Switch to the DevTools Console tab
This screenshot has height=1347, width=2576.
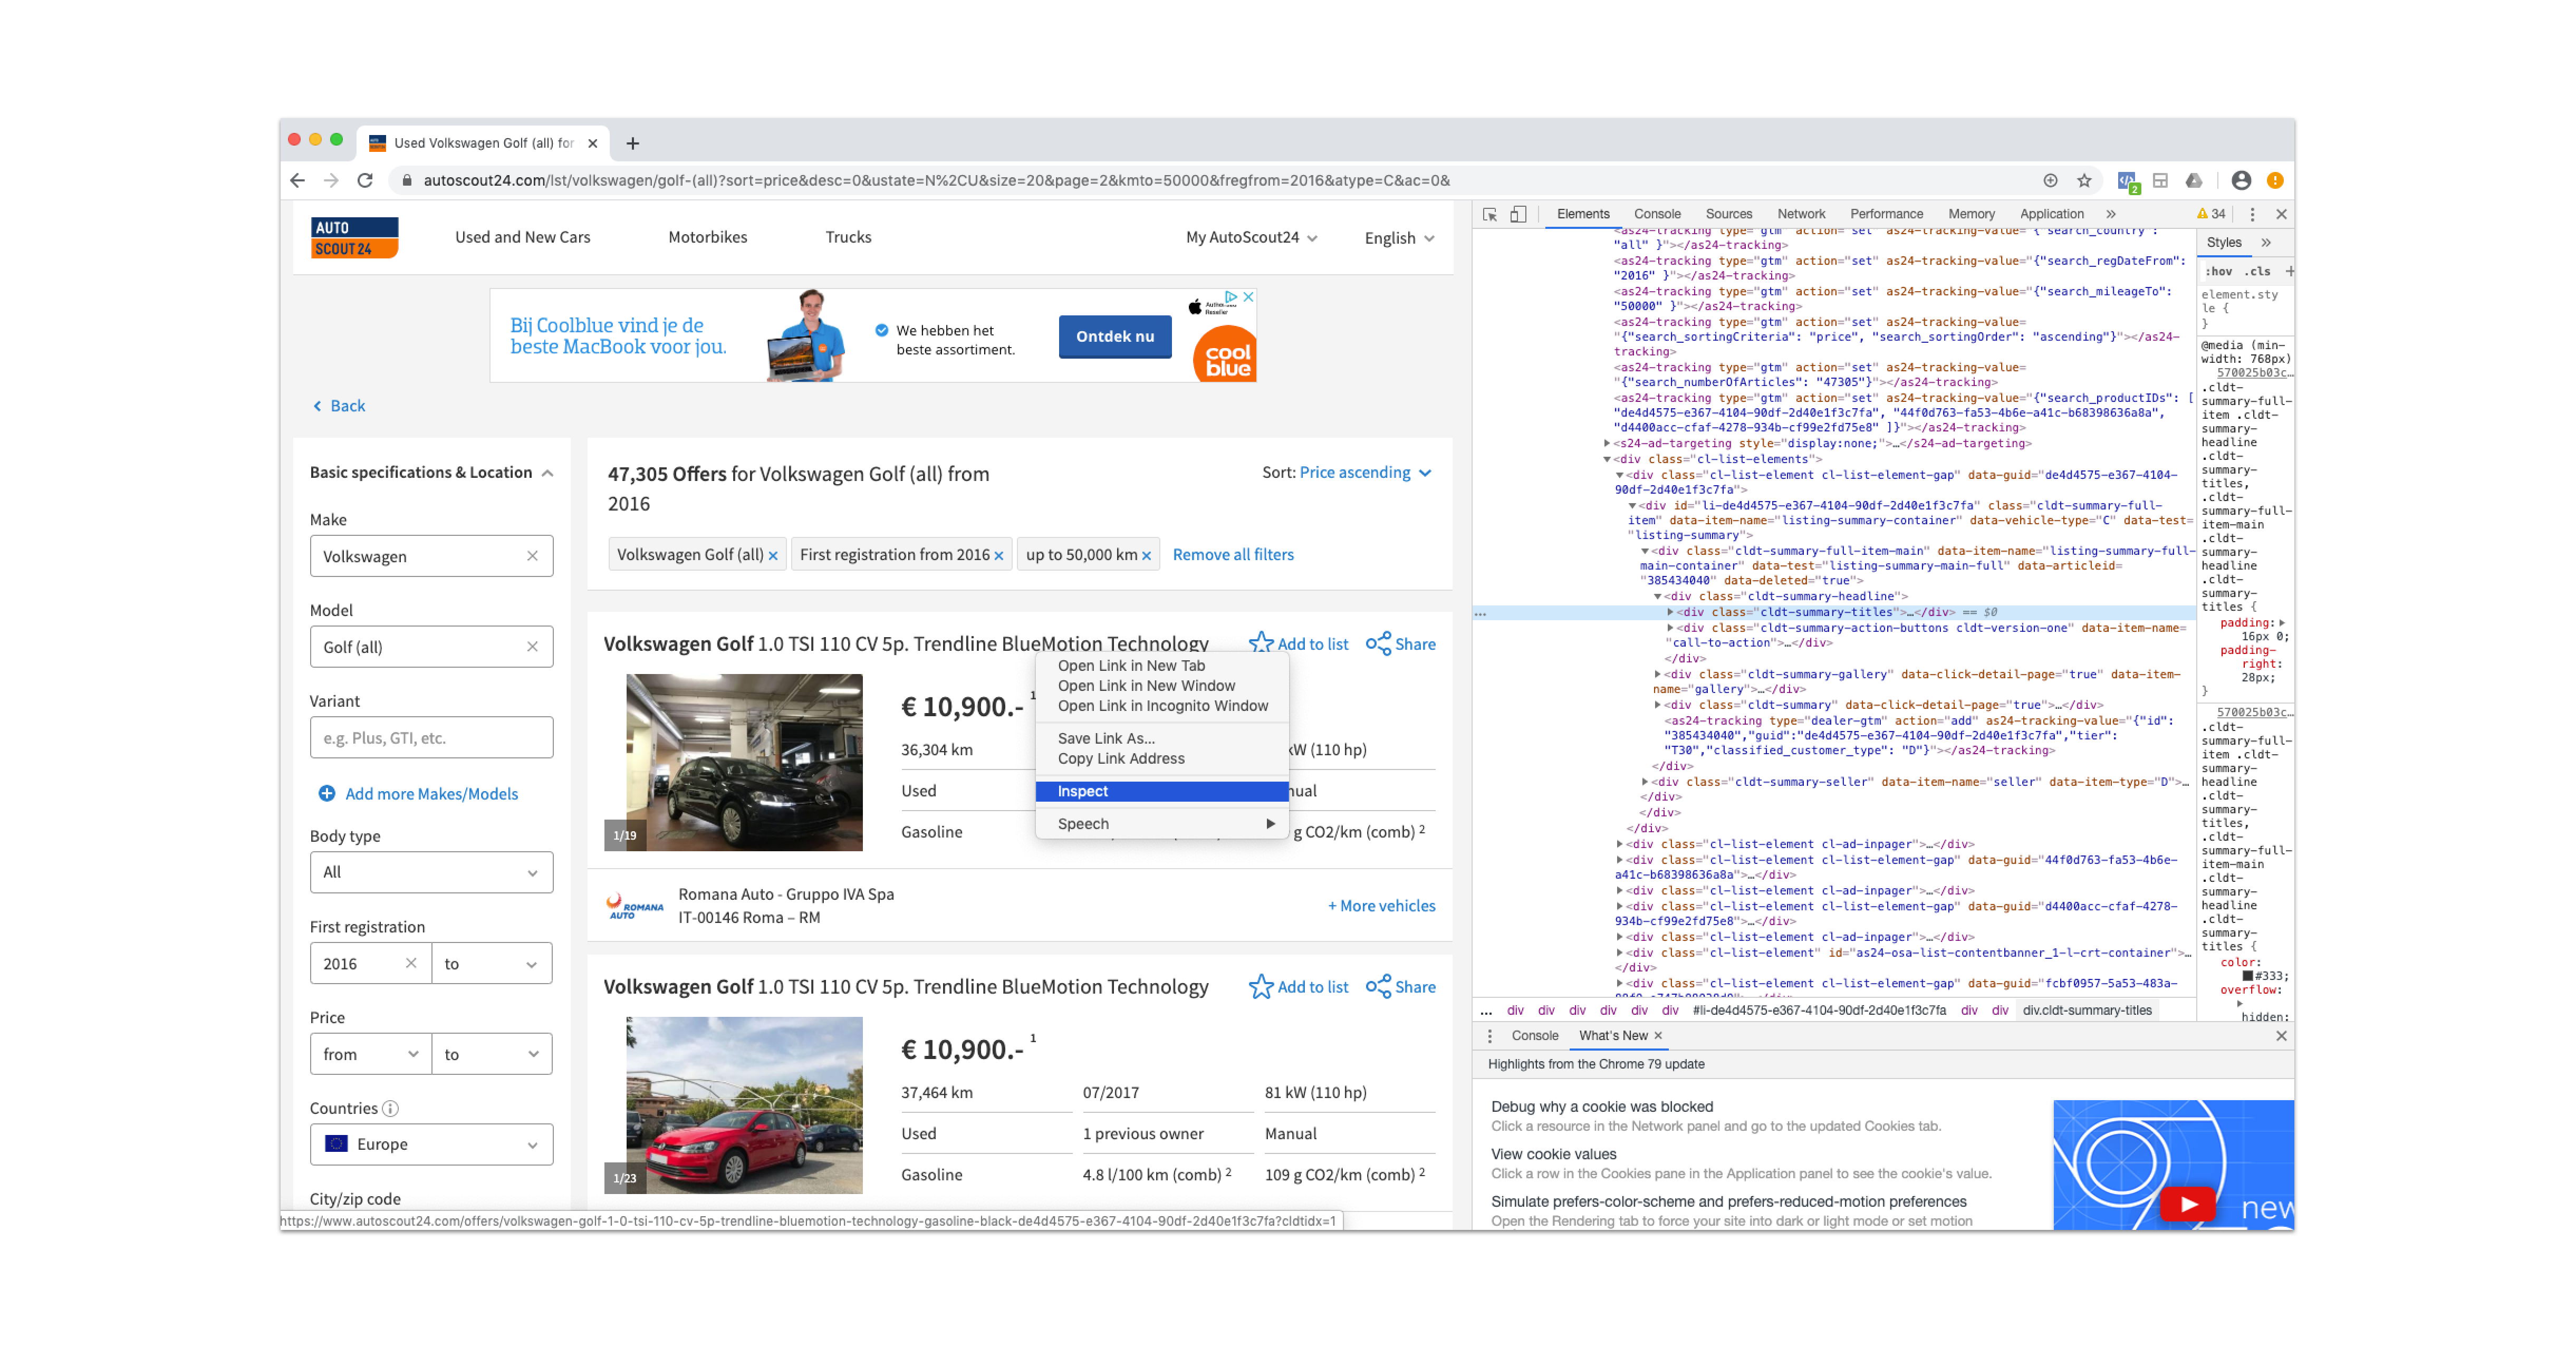pyautogui.click(x=1657, y=214)
